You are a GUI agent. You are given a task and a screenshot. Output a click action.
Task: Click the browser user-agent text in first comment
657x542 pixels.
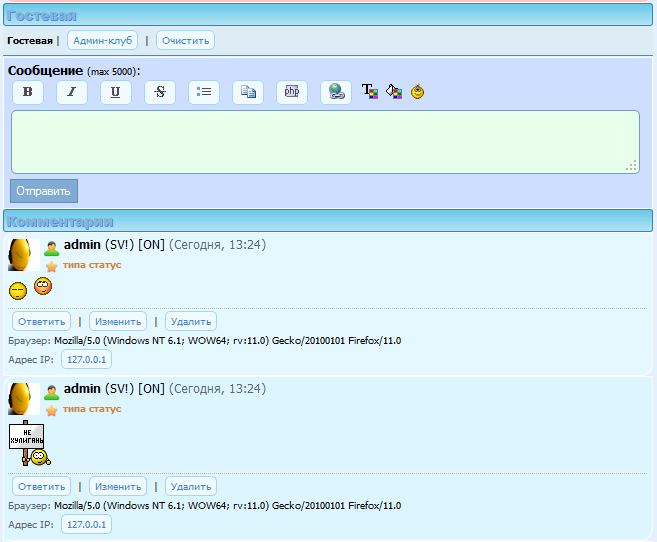pos(228,341)
